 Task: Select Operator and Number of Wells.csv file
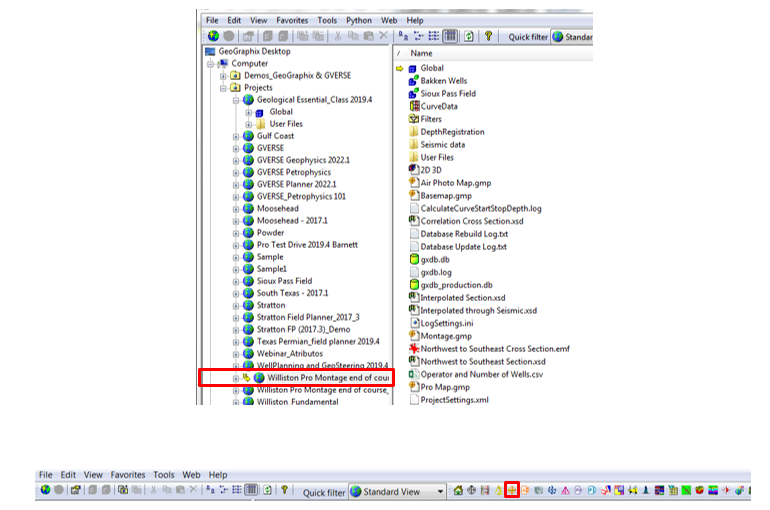[482, 374]
